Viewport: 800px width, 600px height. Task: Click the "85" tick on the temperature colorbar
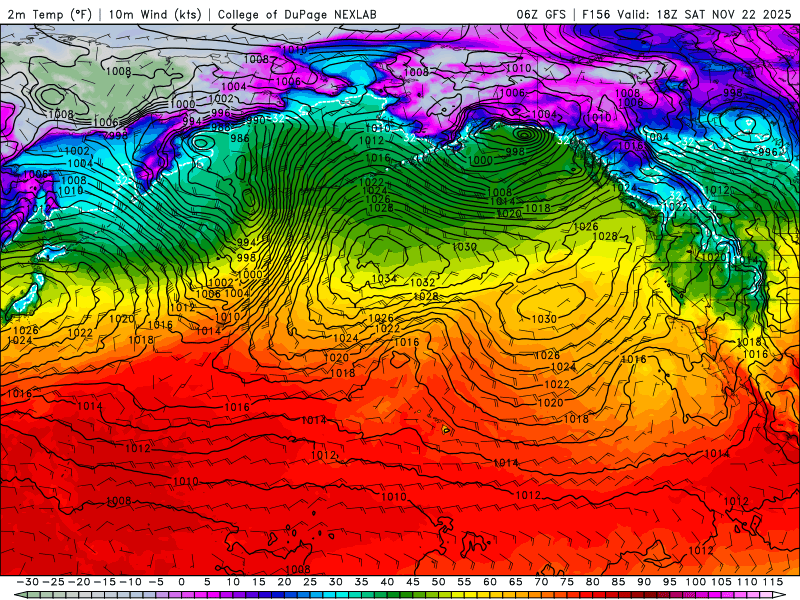(x=618, y=582)
